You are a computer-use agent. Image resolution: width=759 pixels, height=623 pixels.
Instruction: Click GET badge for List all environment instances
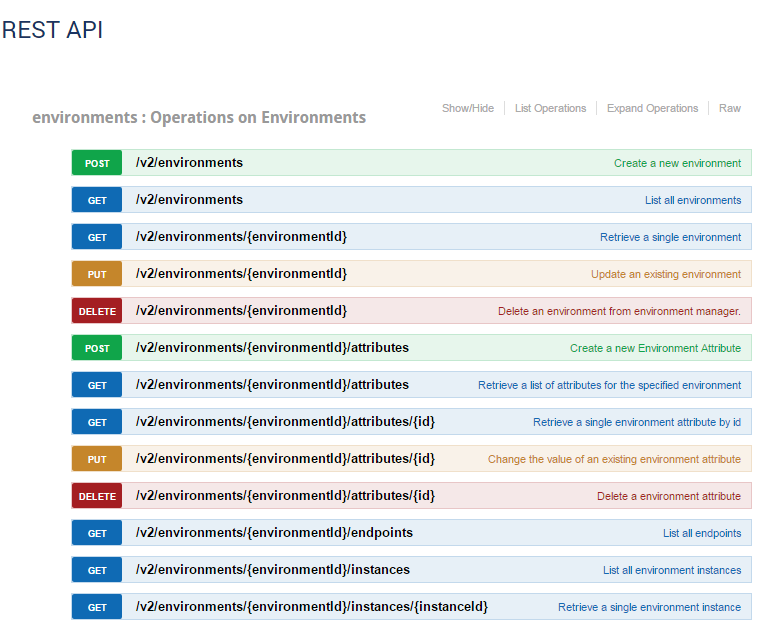pos(97,570)
